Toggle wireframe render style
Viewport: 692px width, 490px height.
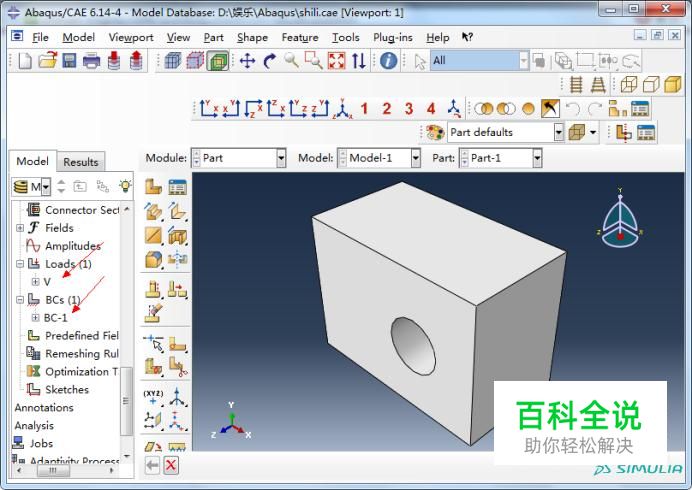628,84
